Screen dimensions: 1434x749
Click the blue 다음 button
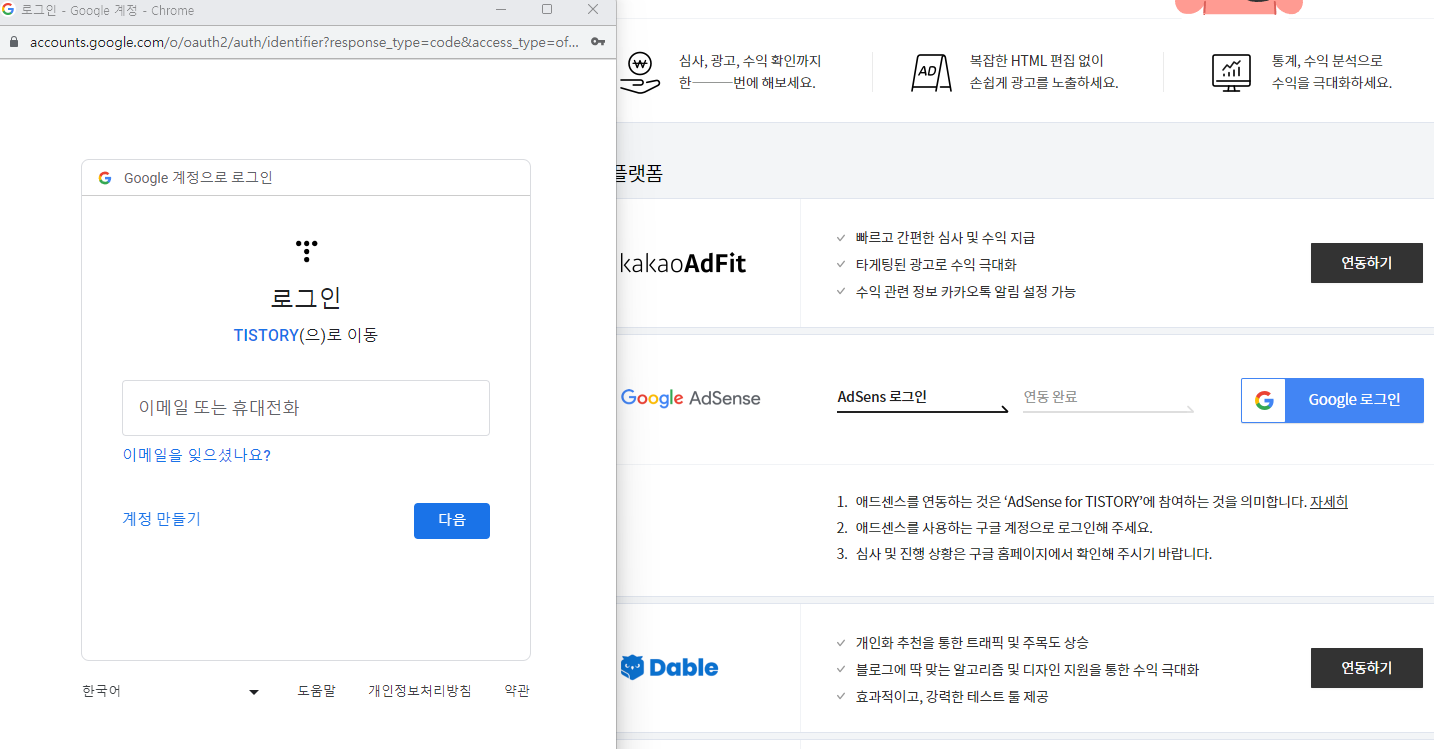click(452, 521)
